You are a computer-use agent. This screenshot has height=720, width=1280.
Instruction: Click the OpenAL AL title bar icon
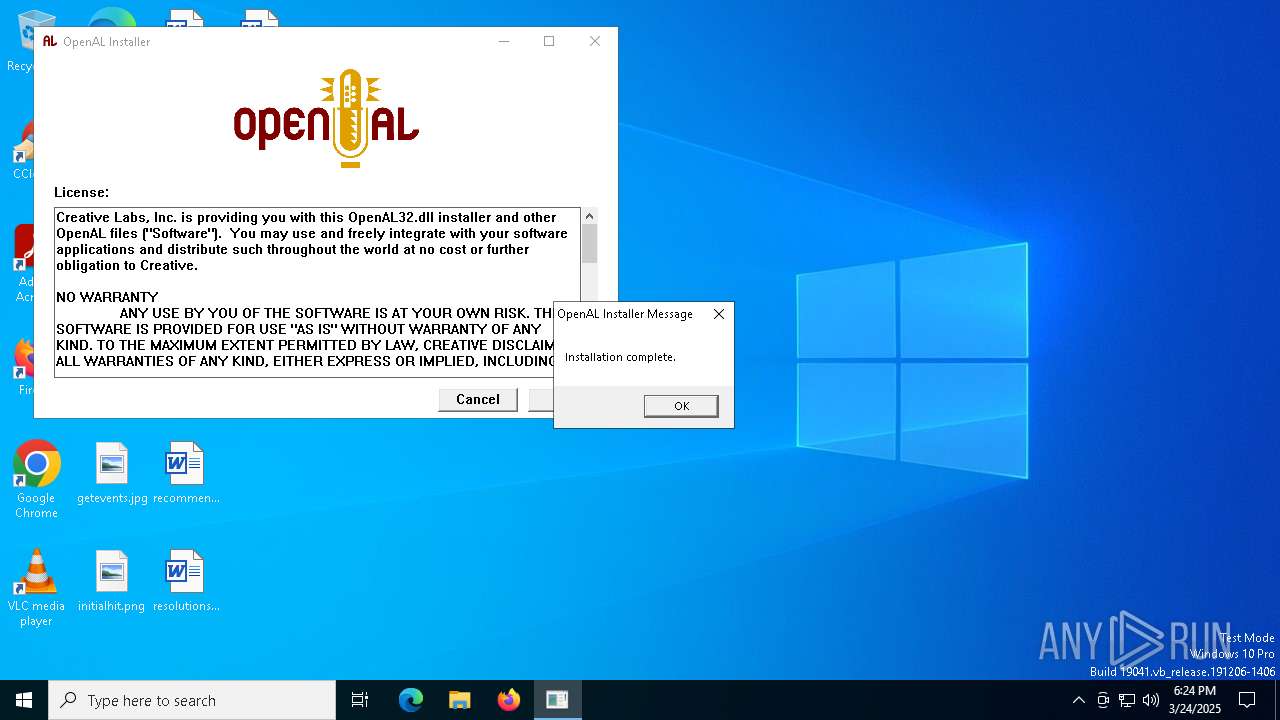[x=50, y=41]
